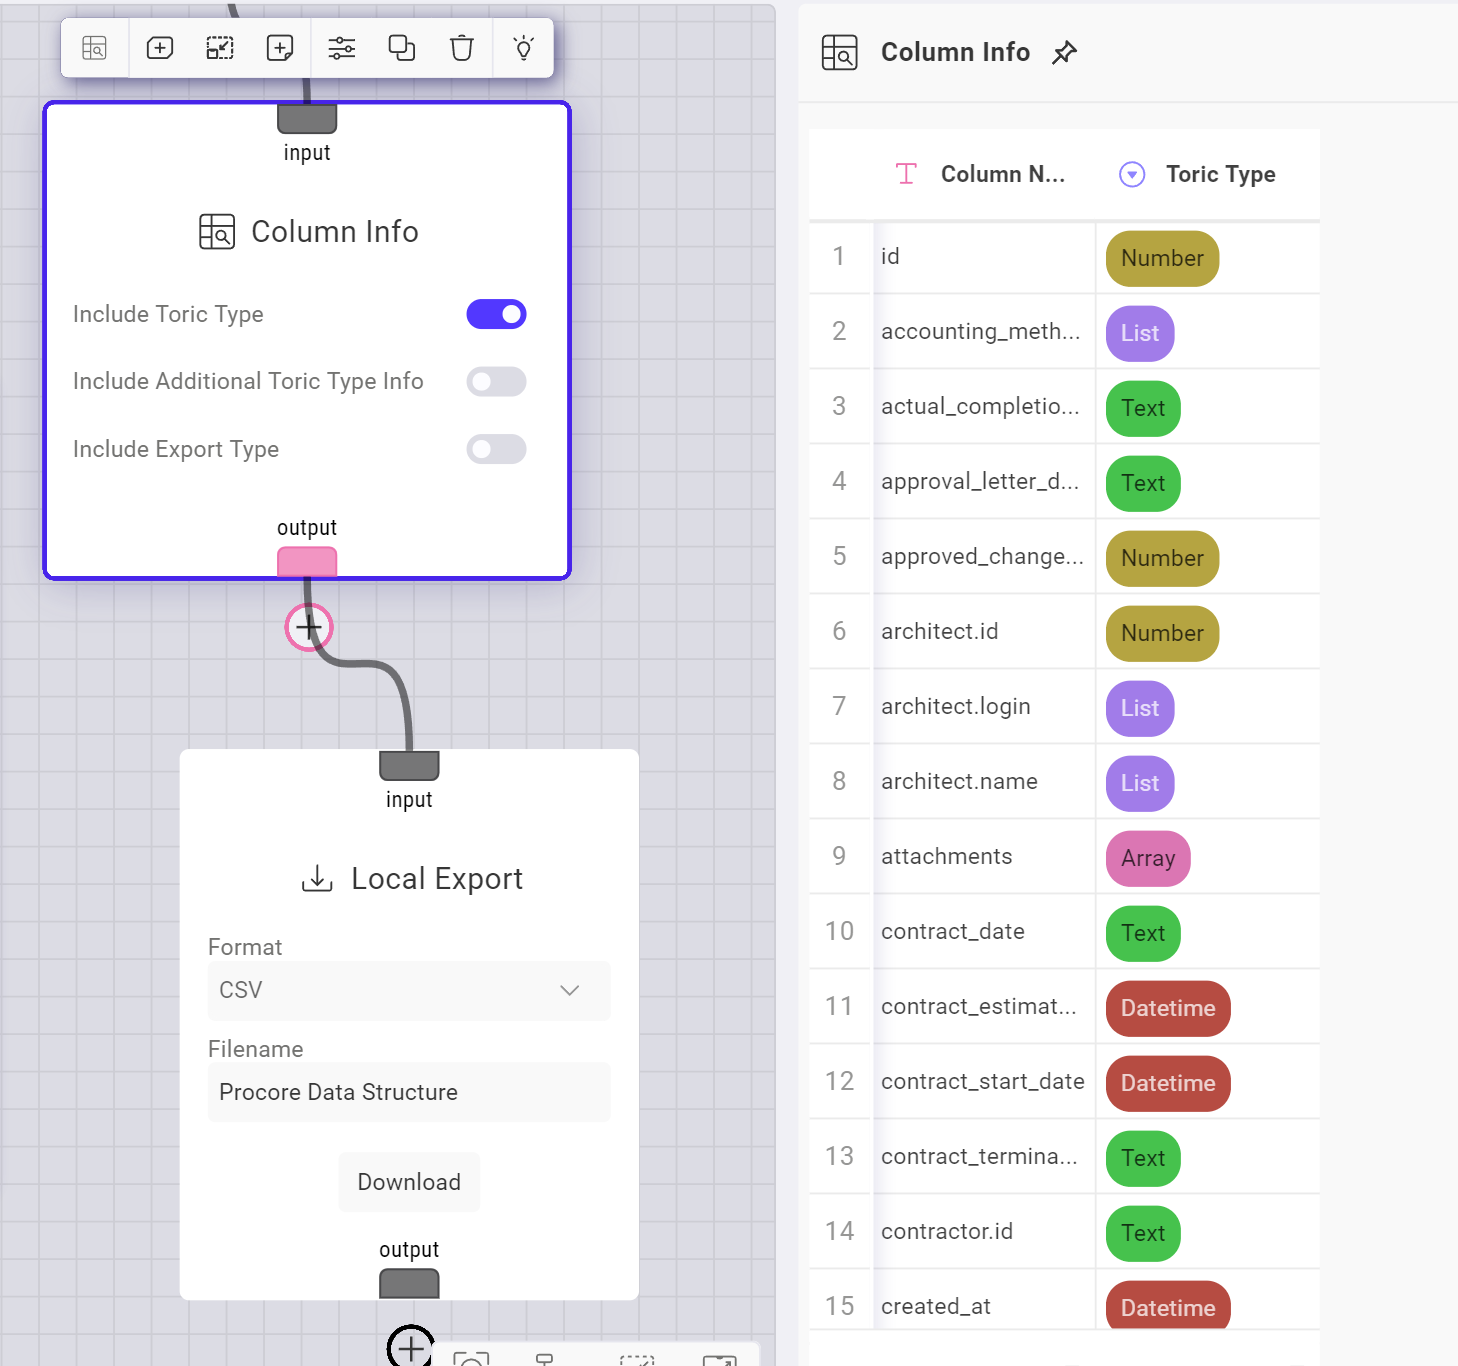Click the Column Info panel header icon
Screen dimensions: 1458x1366
pyautogui.click(x=840, y=52)
